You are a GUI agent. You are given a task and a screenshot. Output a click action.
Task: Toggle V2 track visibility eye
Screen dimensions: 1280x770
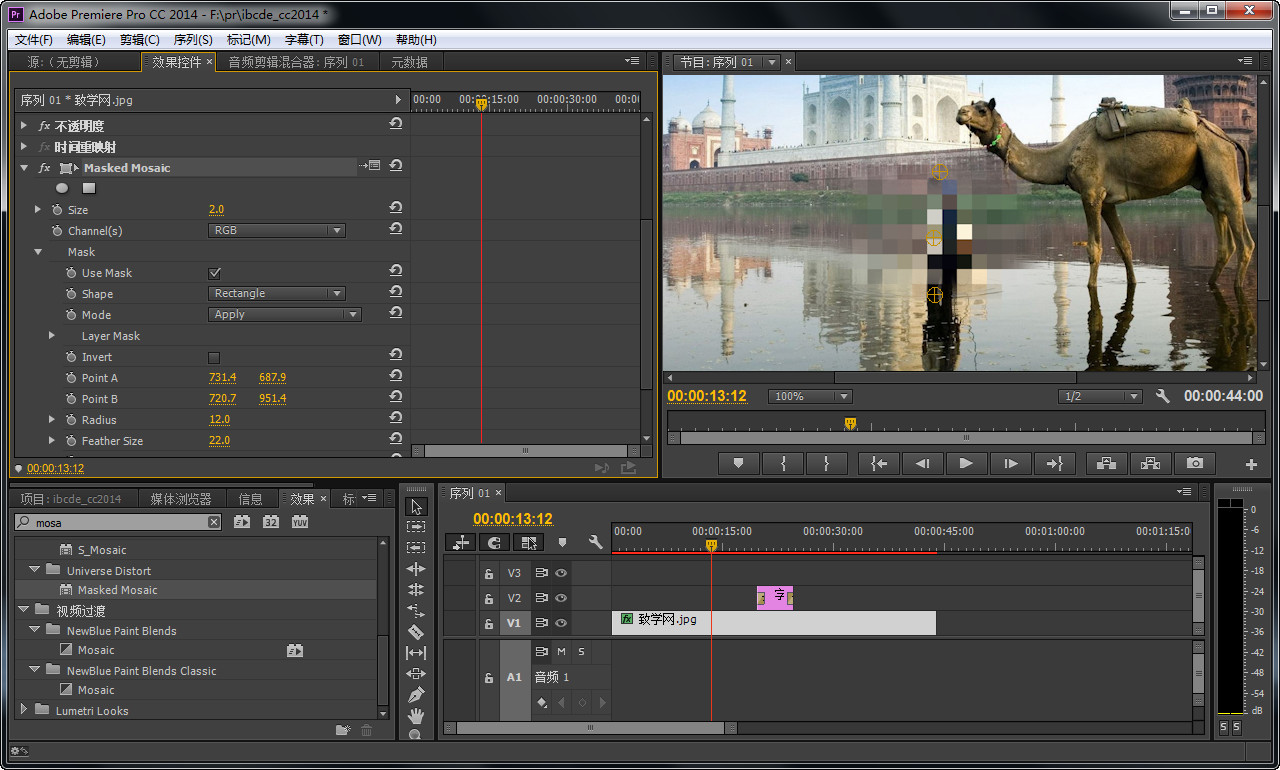click(561, 599)
